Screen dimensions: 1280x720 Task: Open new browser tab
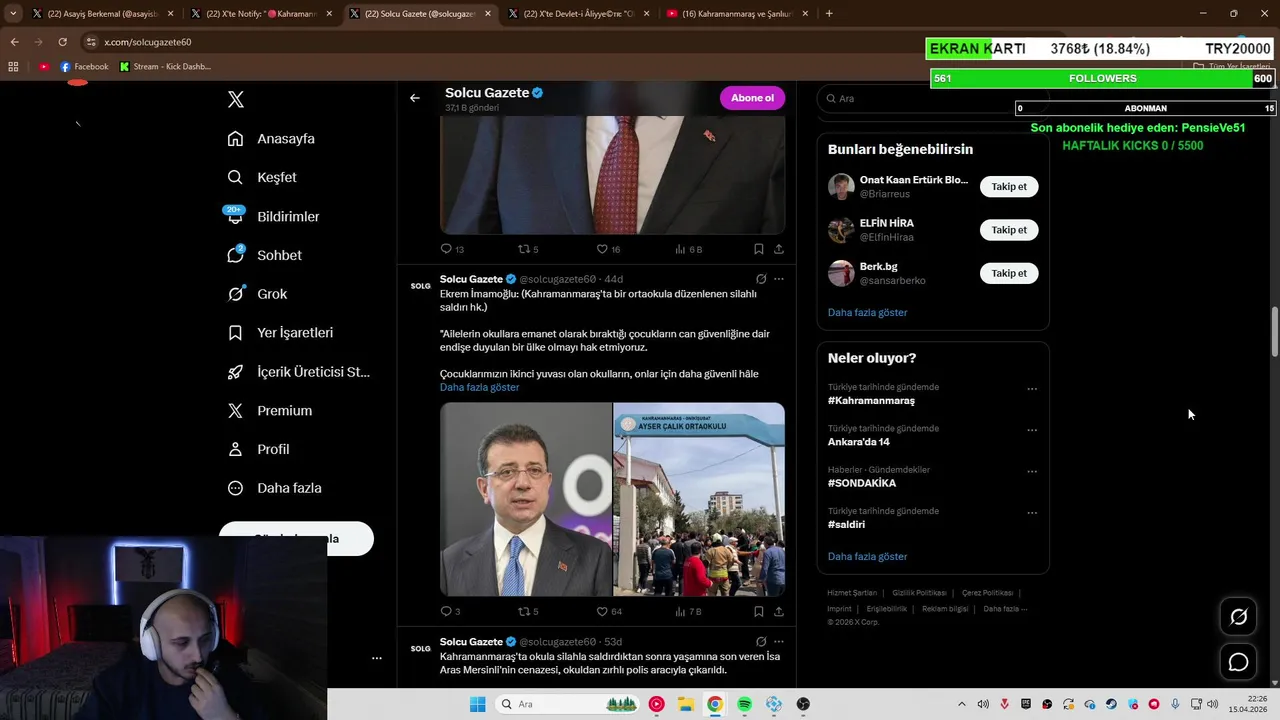[x=829, y=14]
